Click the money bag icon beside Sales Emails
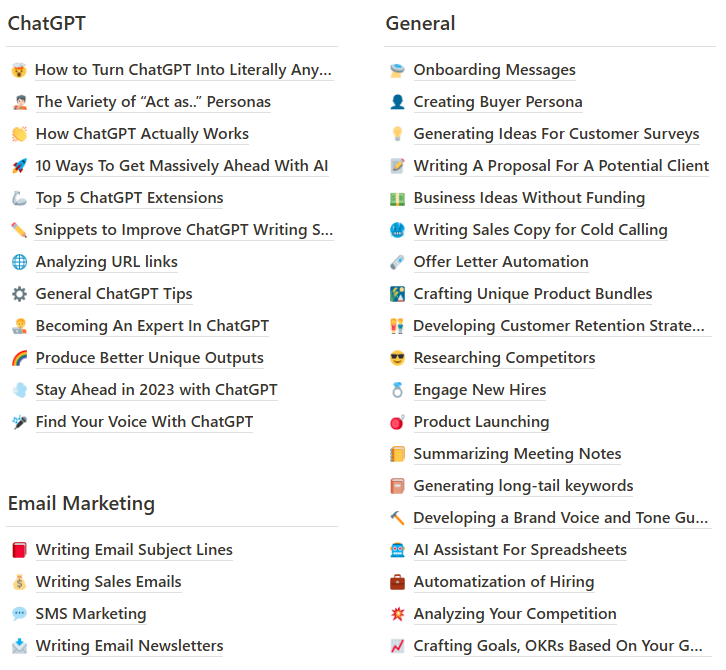 click(x=19, y=582)
